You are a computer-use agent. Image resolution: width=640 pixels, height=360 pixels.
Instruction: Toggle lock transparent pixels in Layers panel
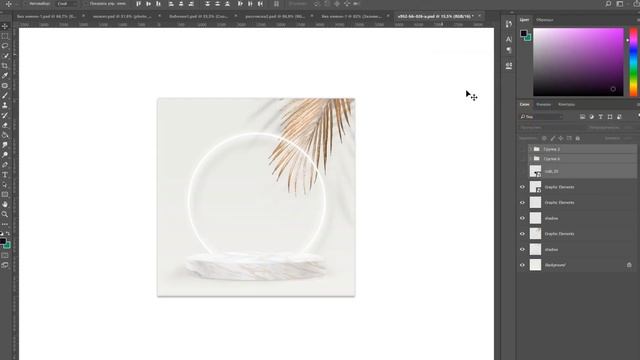(544, 138)
